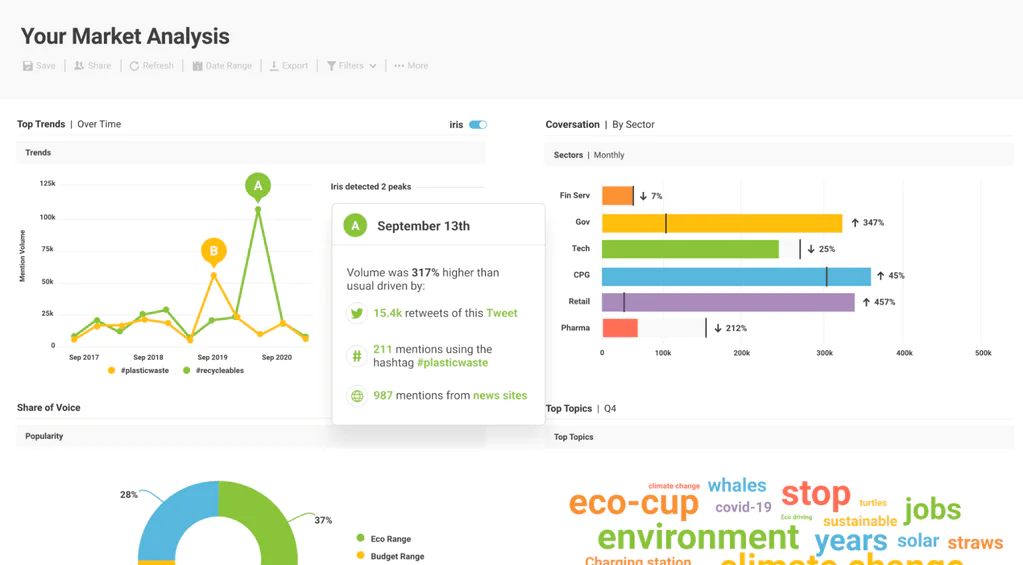
Task: Toggle #plasticwaste legend yellow dot
Action: coord(112,371)
